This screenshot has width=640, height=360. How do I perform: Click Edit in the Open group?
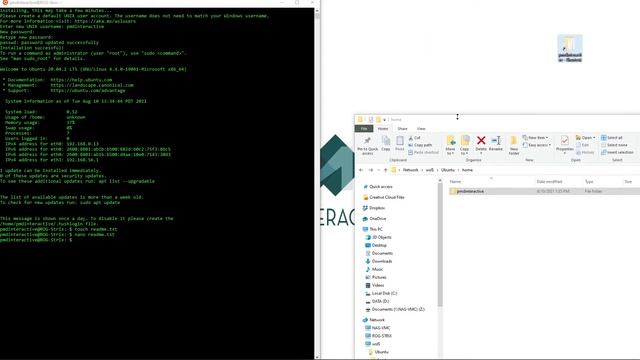(x=582, y=145)
